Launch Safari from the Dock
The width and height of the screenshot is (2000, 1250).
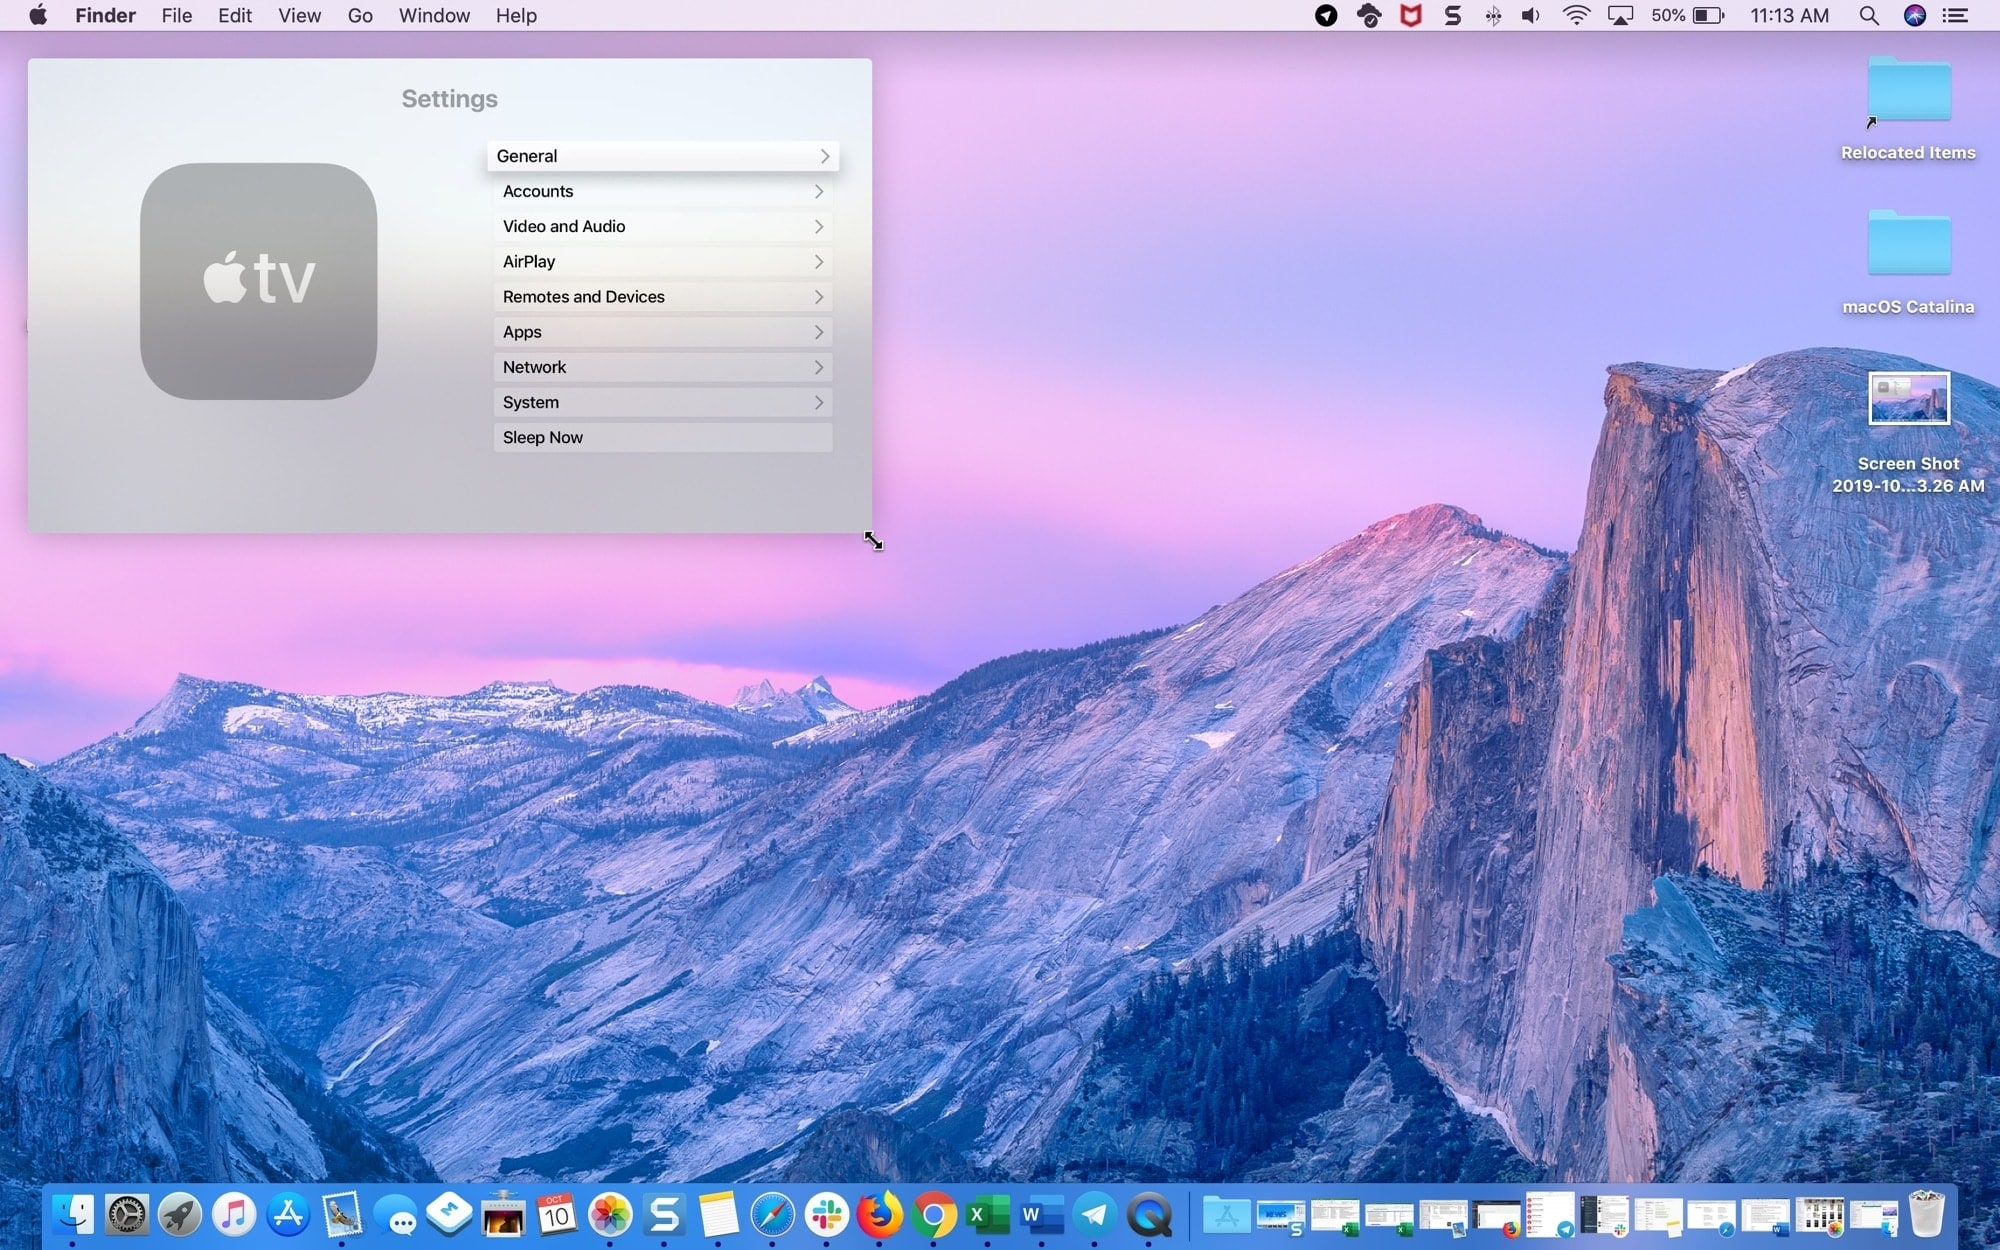770,1215
